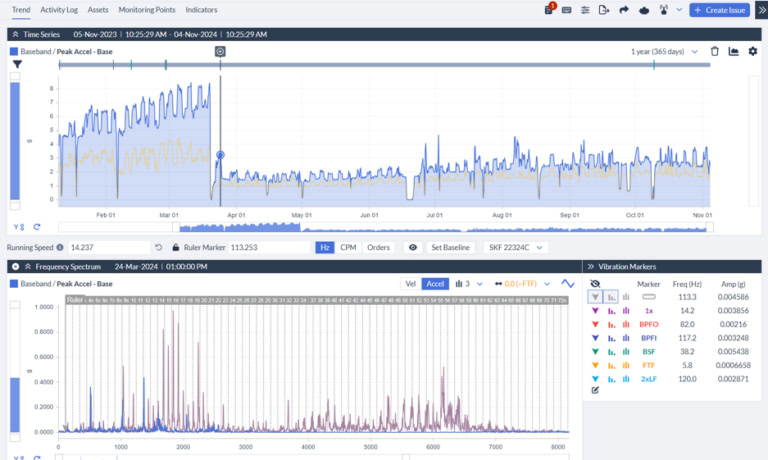This screenshot has width=768, height=460.
Task: Toggle the Ruler Marker lock icon
Action: 176,247
